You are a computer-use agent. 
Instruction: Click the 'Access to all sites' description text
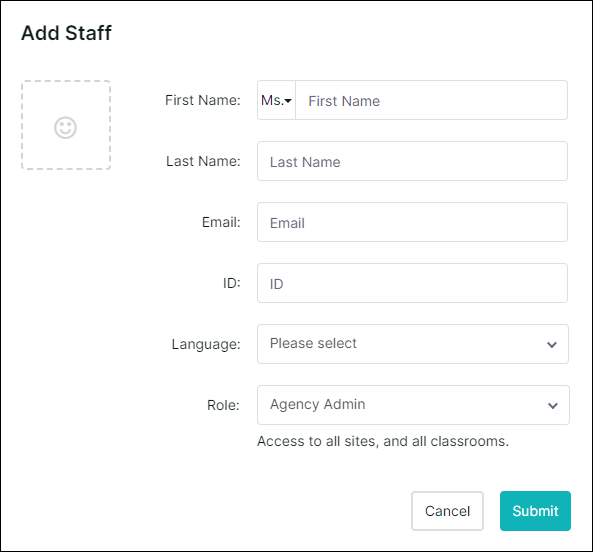383,441
